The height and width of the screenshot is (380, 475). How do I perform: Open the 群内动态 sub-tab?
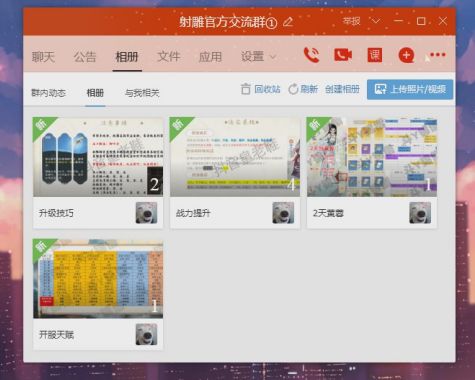(48, 93)
